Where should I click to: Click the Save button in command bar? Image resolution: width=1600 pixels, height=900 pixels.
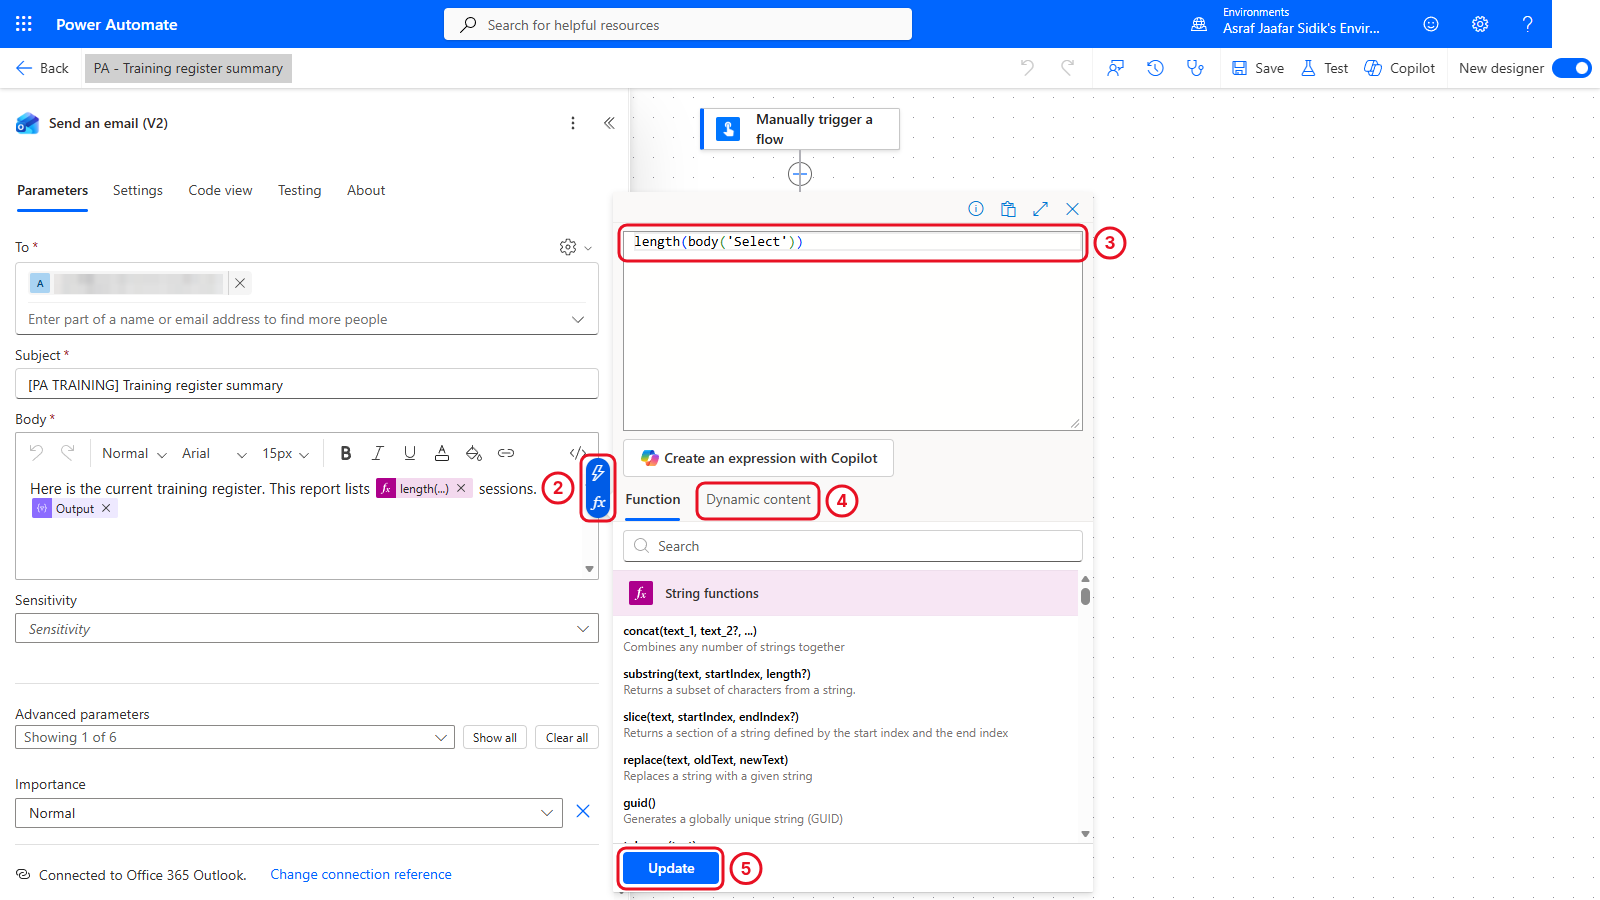[x=1258, y=68]
